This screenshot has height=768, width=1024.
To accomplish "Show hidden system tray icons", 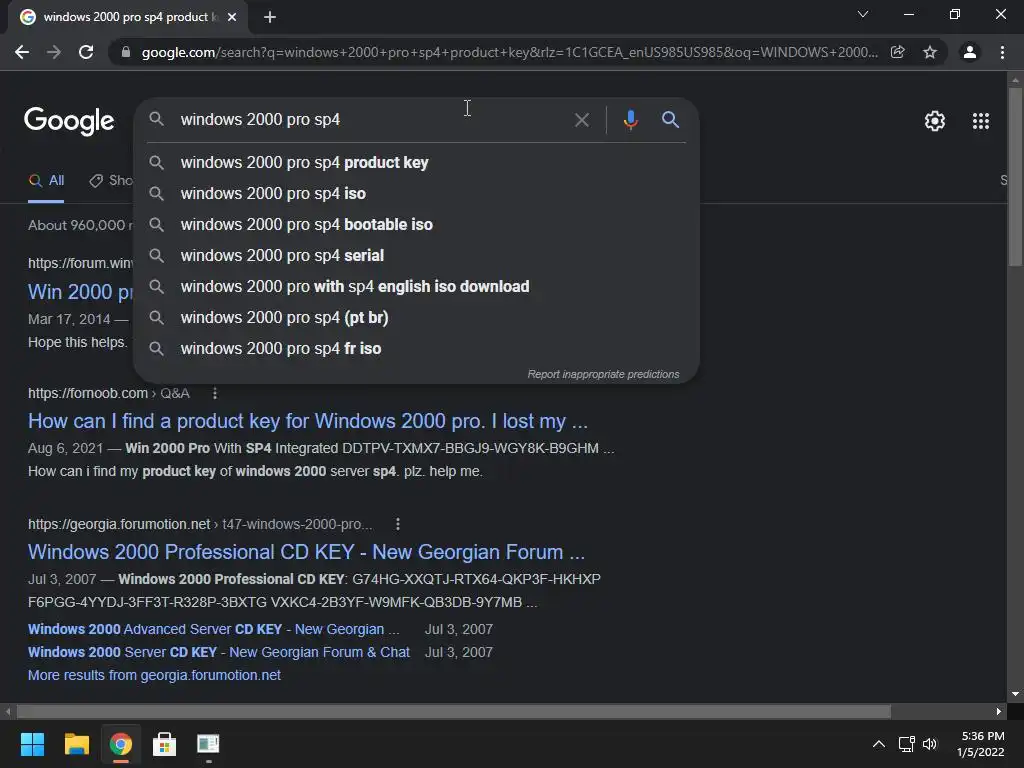I will (879, 744).
